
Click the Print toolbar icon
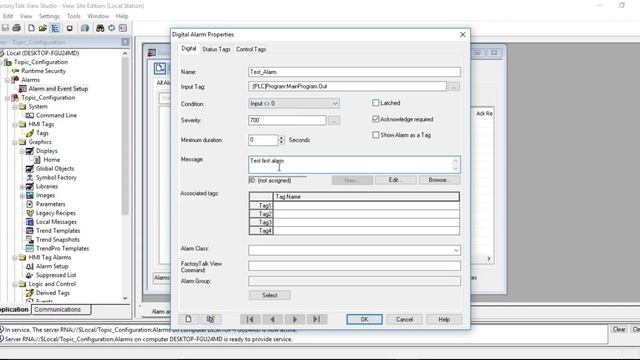click(17, 28)
